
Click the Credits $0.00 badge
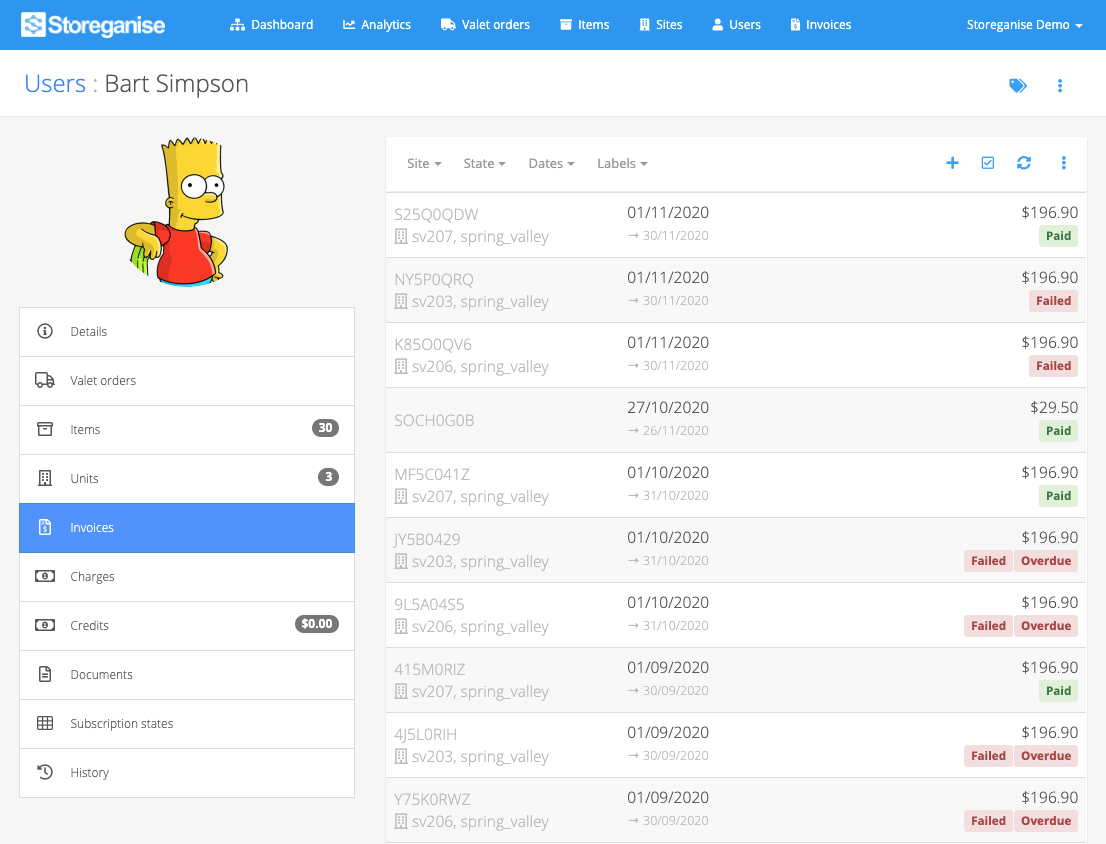click(x=317, y=624)
